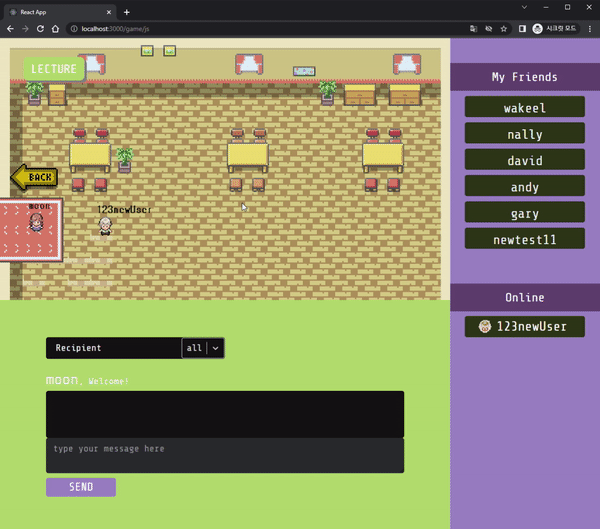This screenshot has width=600, height=529.
Task: Send the chat message
Action: tap(81, 487)
